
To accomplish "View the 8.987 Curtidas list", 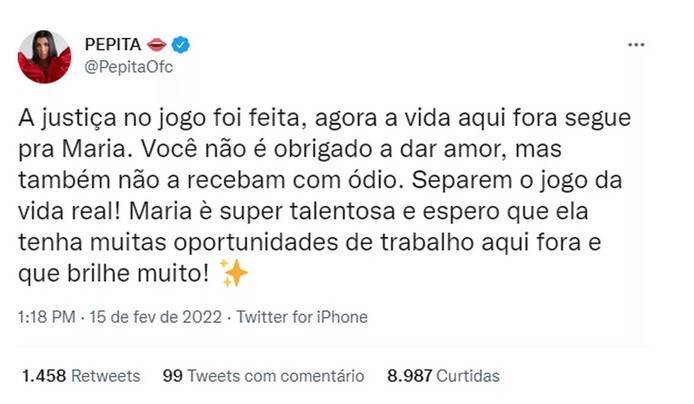I will click(443, 376).
